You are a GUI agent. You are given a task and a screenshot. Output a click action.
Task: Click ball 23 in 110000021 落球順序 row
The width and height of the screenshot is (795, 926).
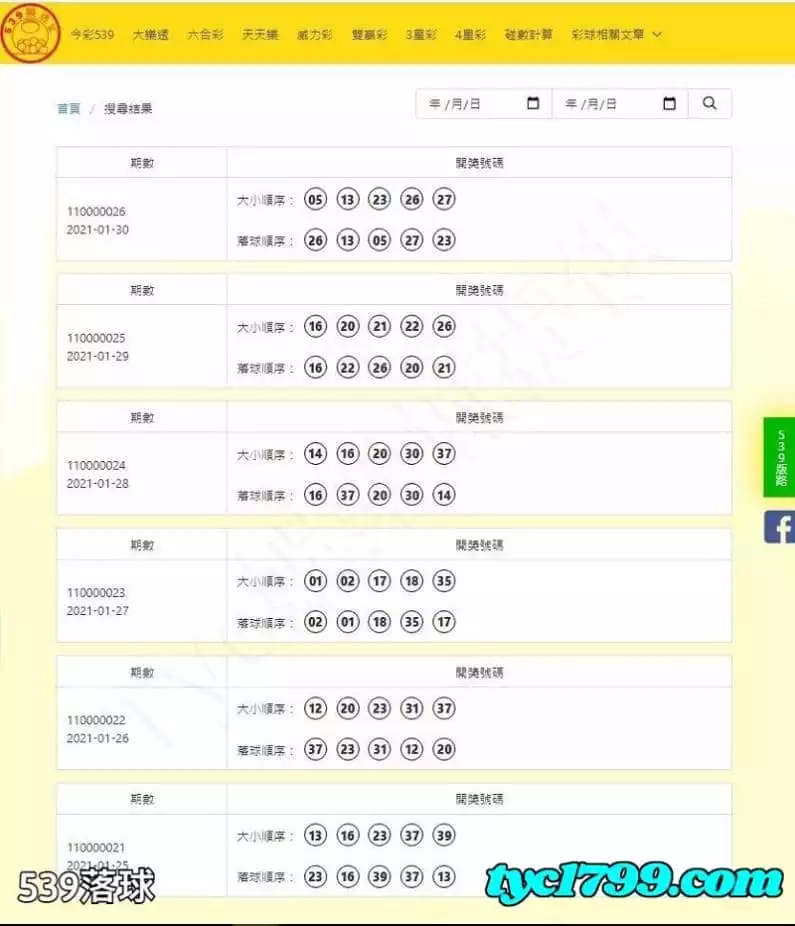pyautogui.click(x=315, y=876)
